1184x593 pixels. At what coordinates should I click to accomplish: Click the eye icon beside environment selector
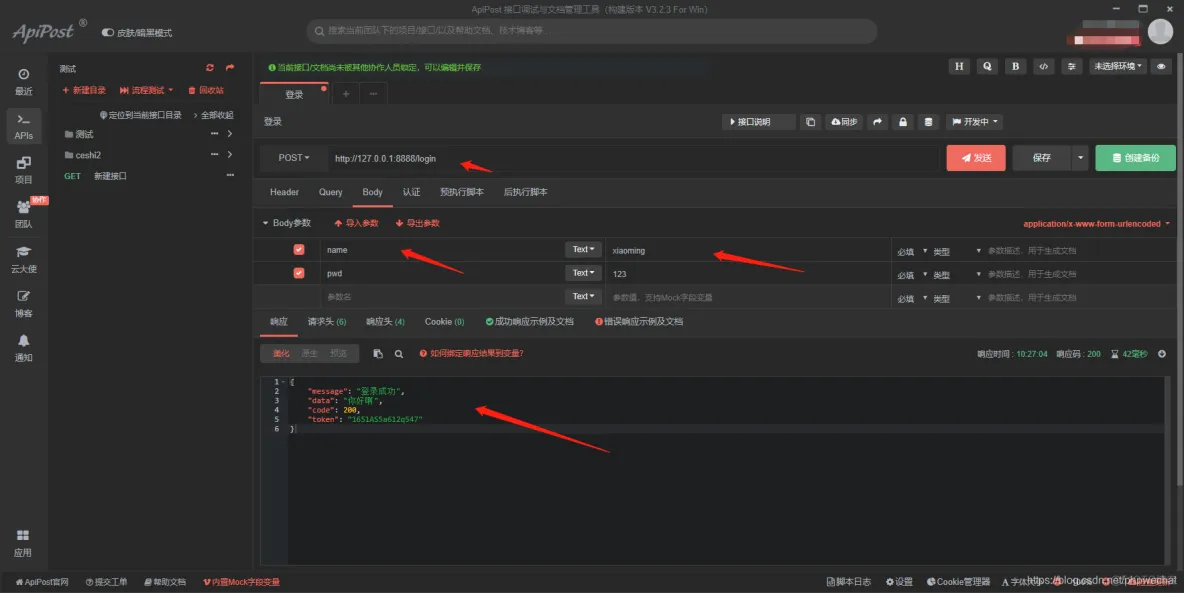[1161, 66]
